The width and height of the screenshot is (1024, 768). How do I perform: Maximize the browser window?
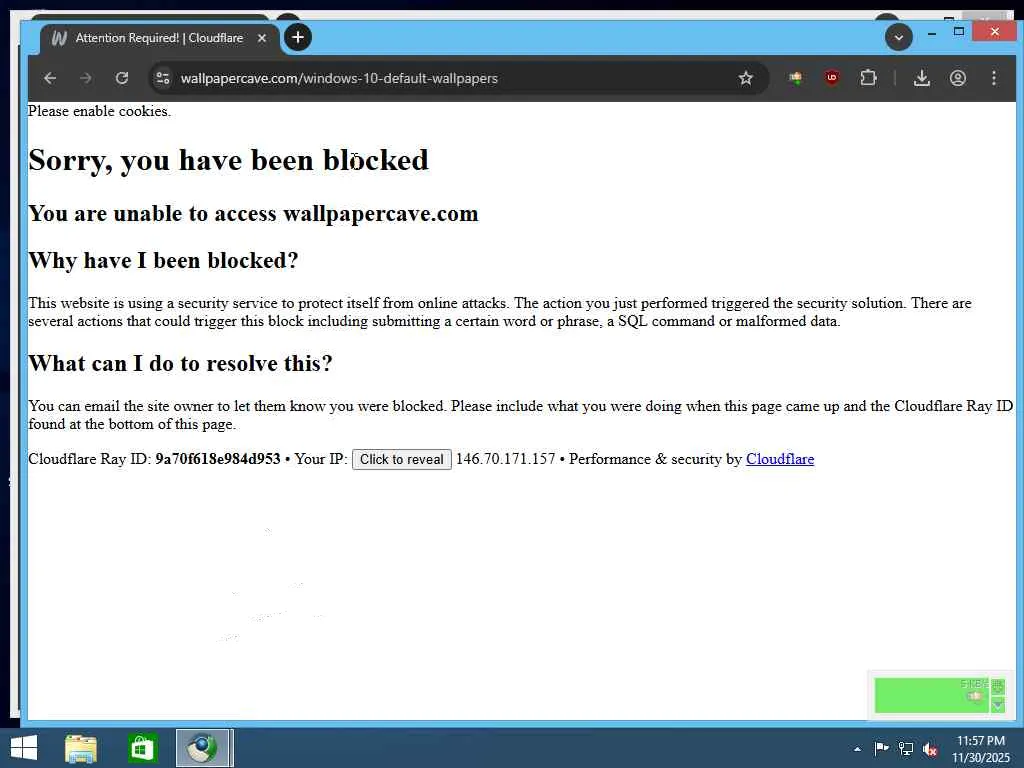point(959,31)
